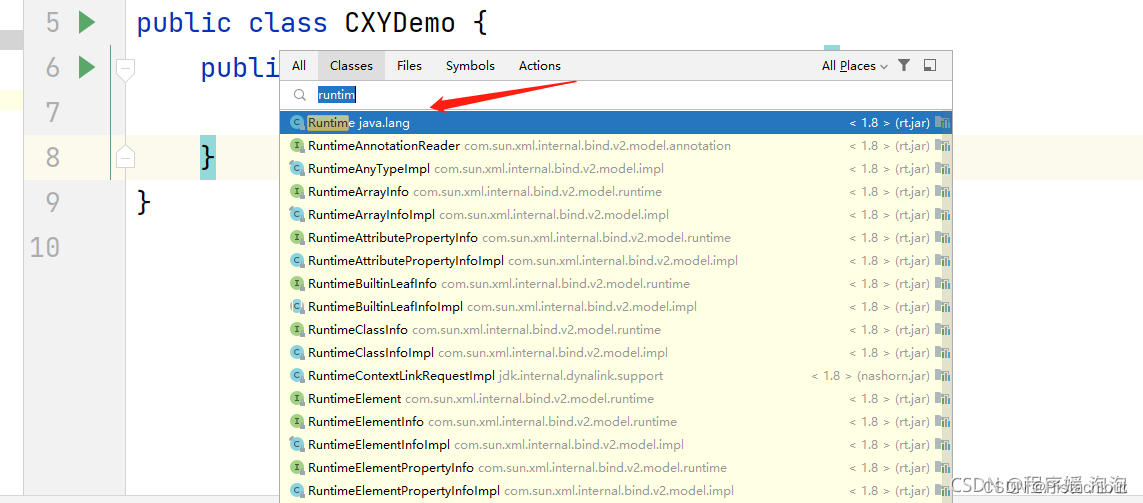Select RuntimeElementInfoImpl result row
The image size is (1143, 503).
pos(616,445)
